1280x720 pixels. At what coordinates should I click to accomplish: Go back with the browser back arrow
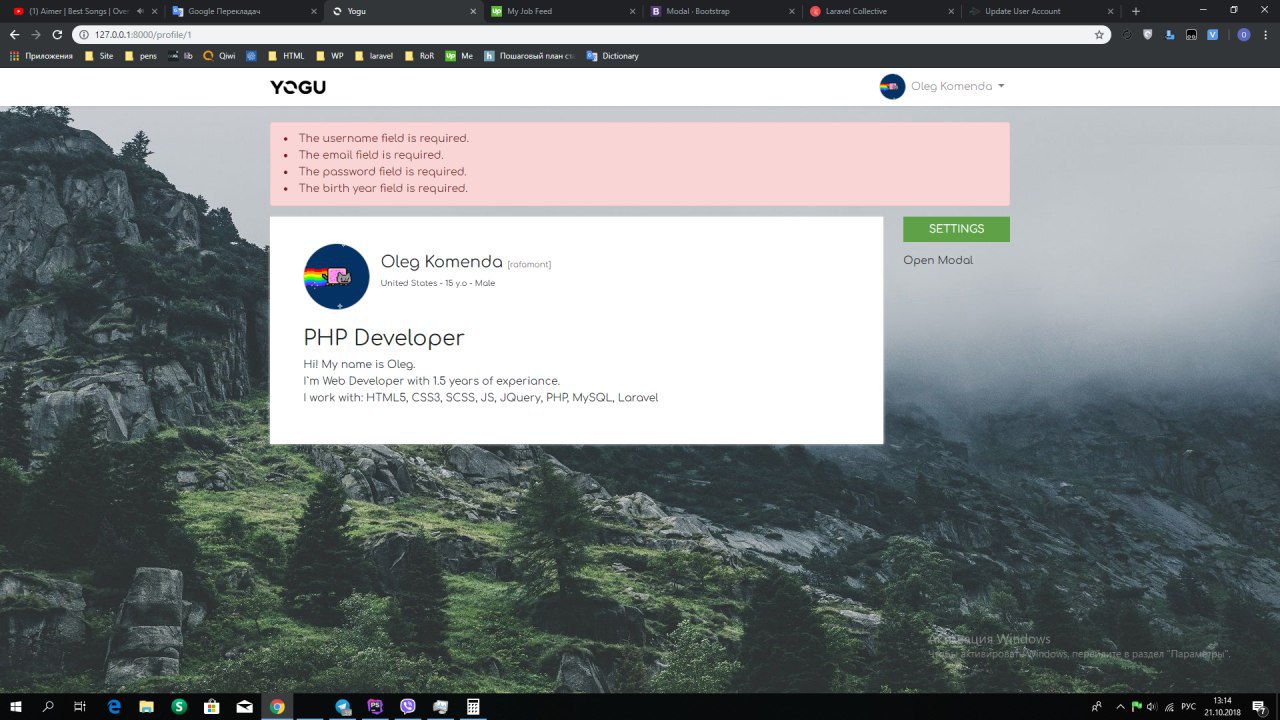click(14, 34)
